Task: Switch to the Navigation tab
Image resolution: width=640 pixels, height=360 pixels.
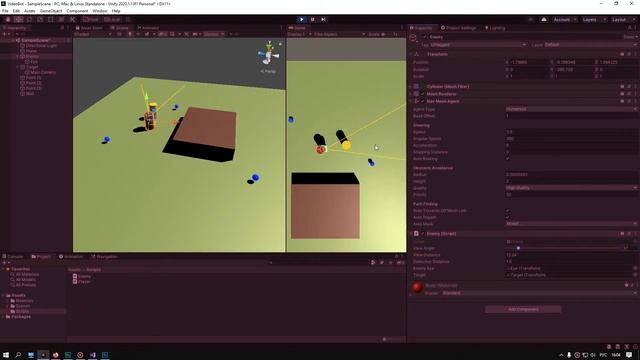Action: (104, 256)
